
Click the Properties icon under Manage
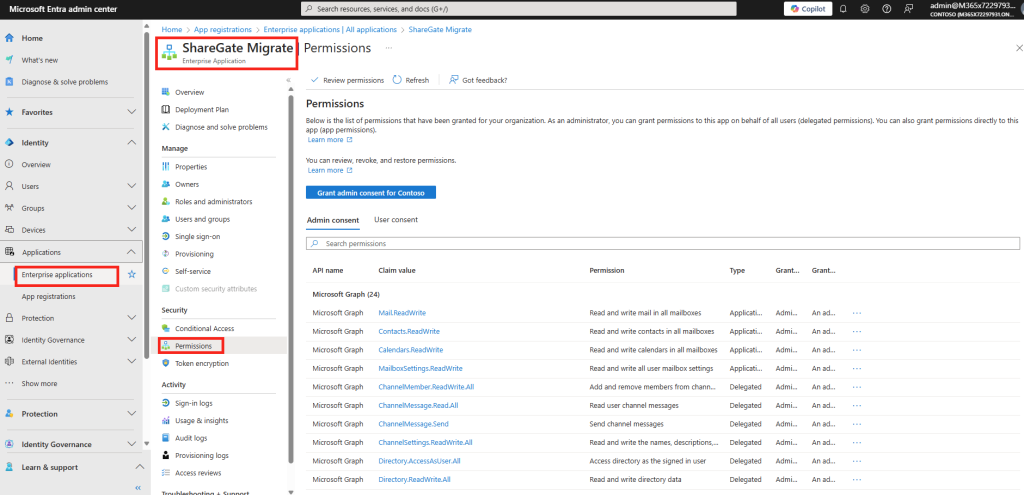(x=166, y=167)
